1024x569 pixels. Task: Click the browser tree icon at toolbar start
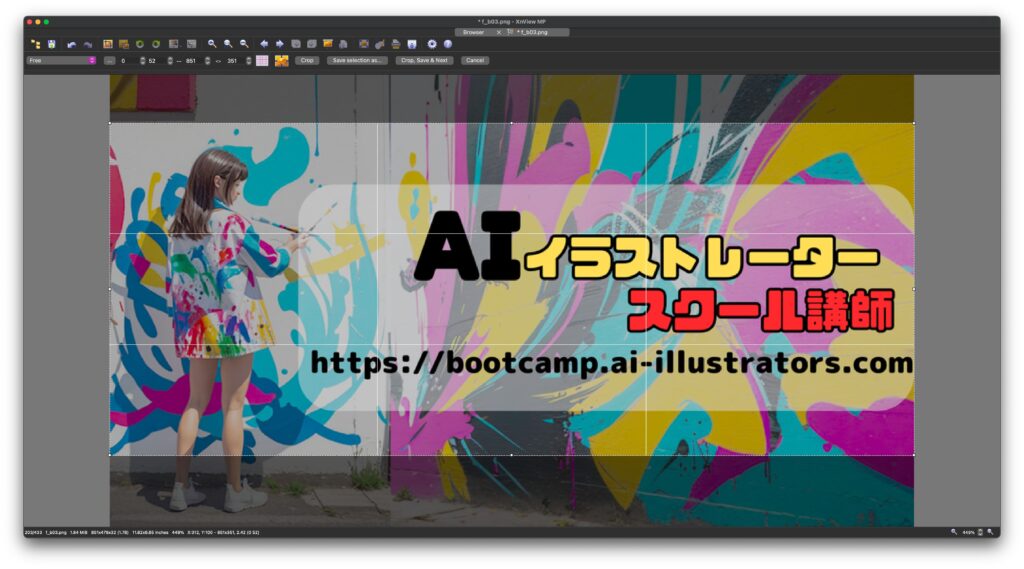coord(35,44)
